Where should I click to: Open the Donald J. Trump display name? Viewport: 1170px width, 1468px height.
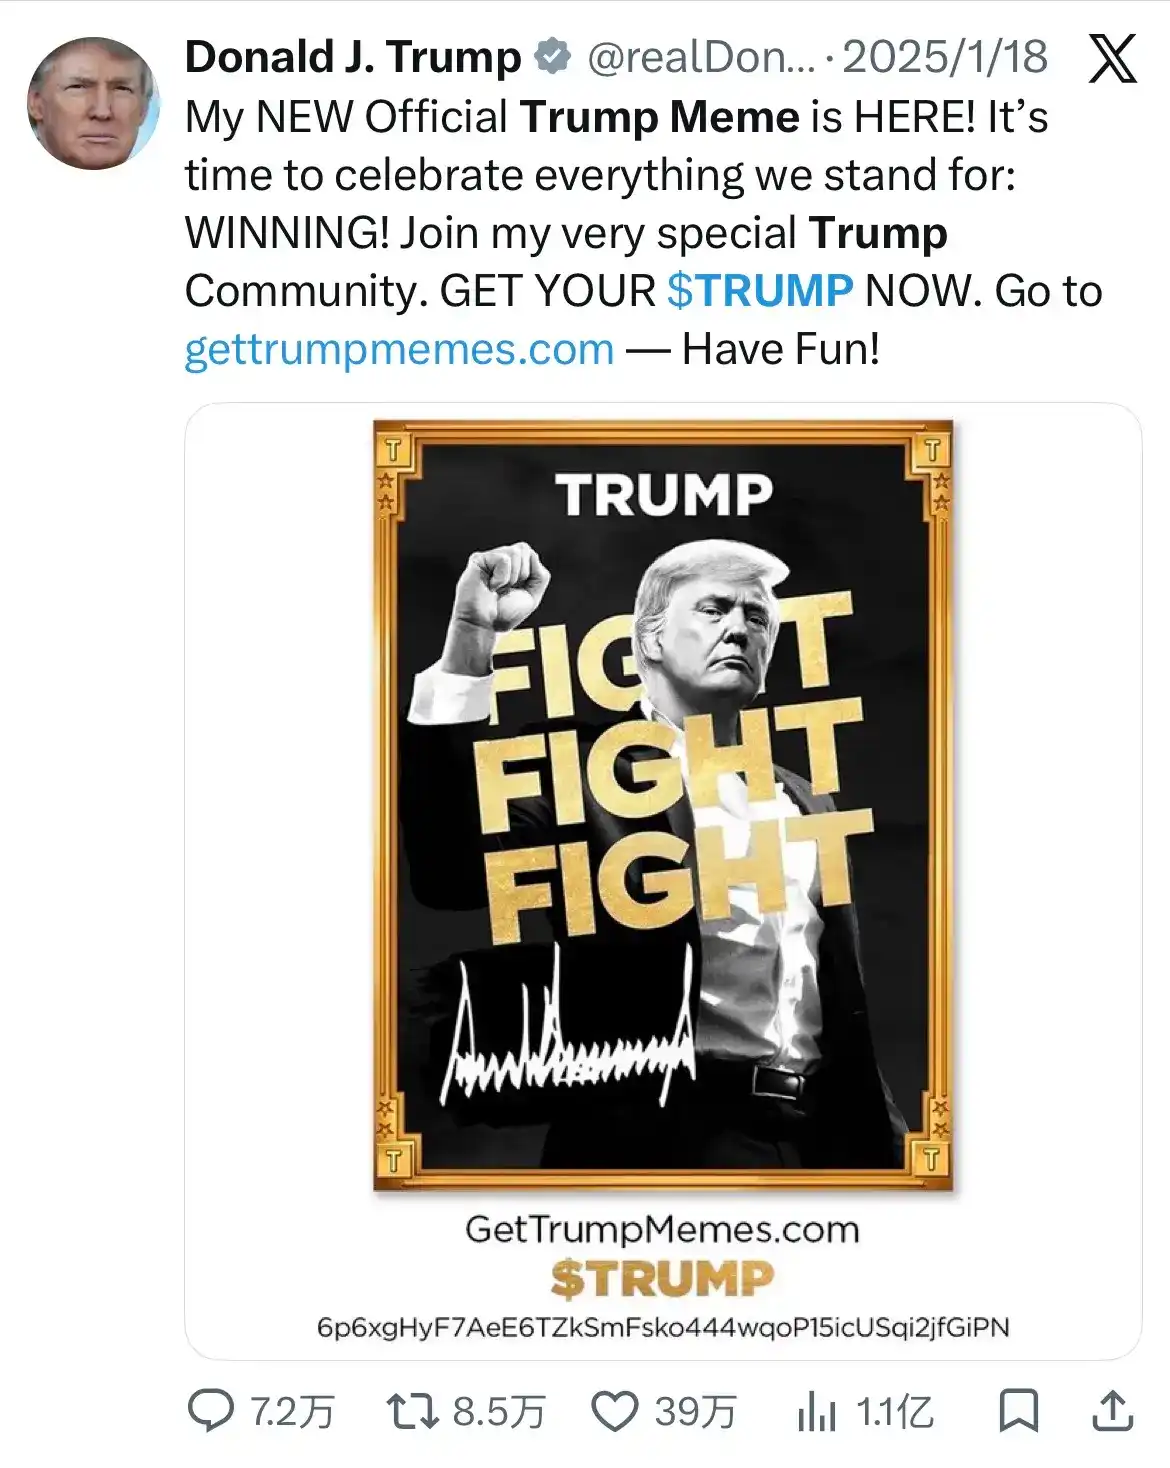coord(353,57)
